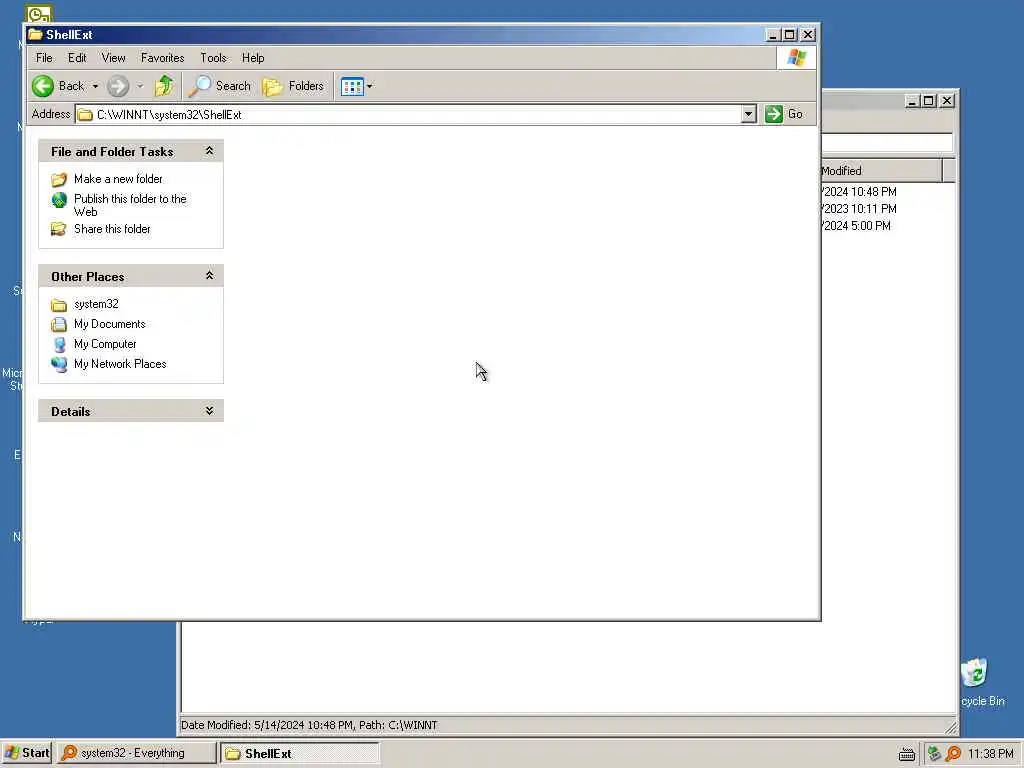Maximize the ShellExt window
Image resolution: width=1024 pixels, height=768 pixels.
[x=790, y=35]
